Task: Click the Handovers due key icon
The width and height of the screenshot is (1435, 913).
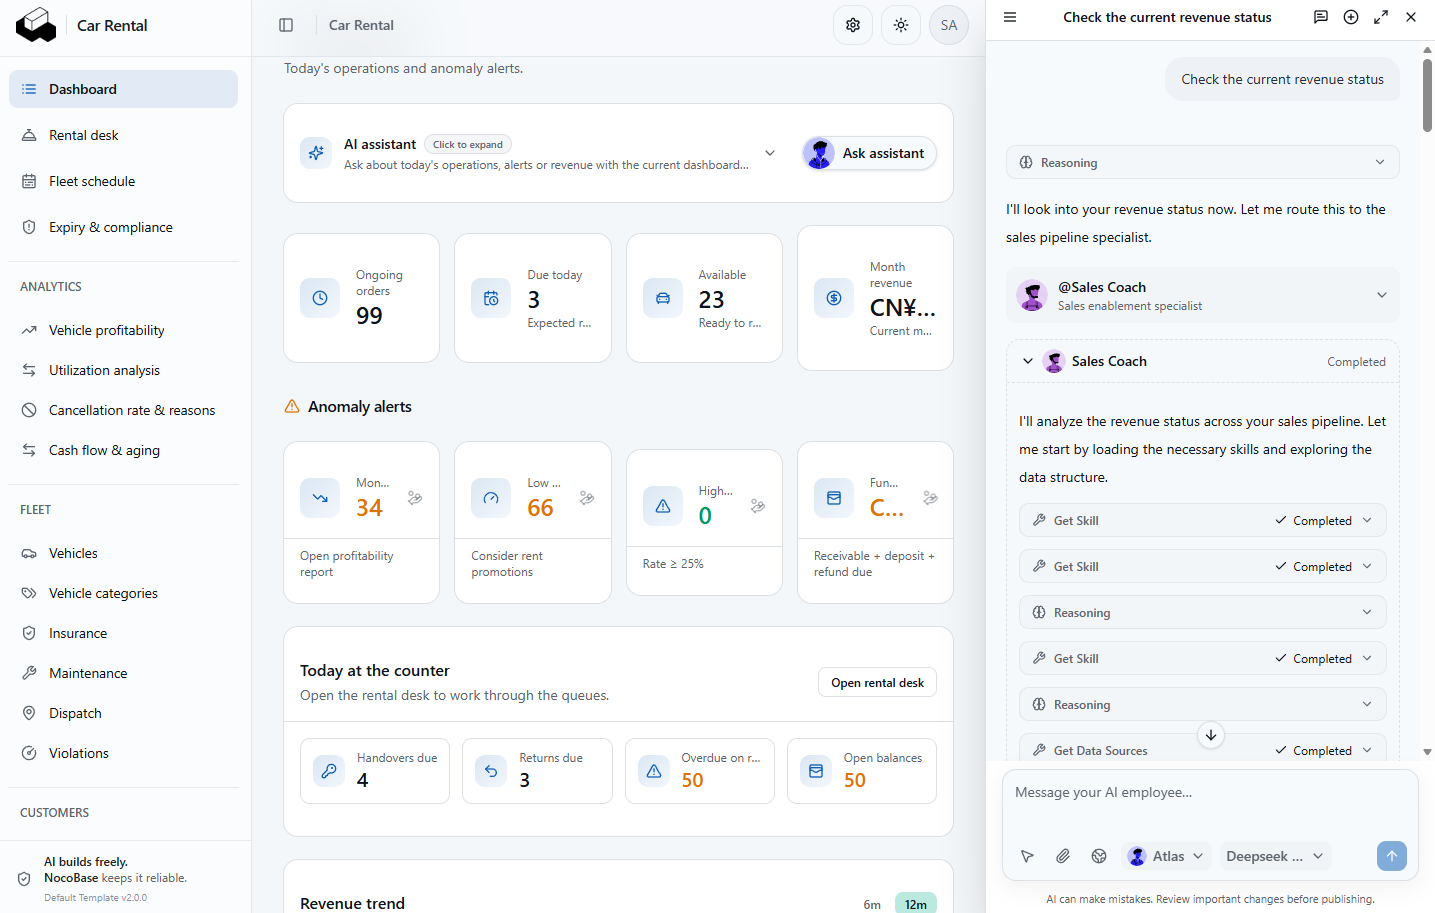Action: click(x=329, y=771)
